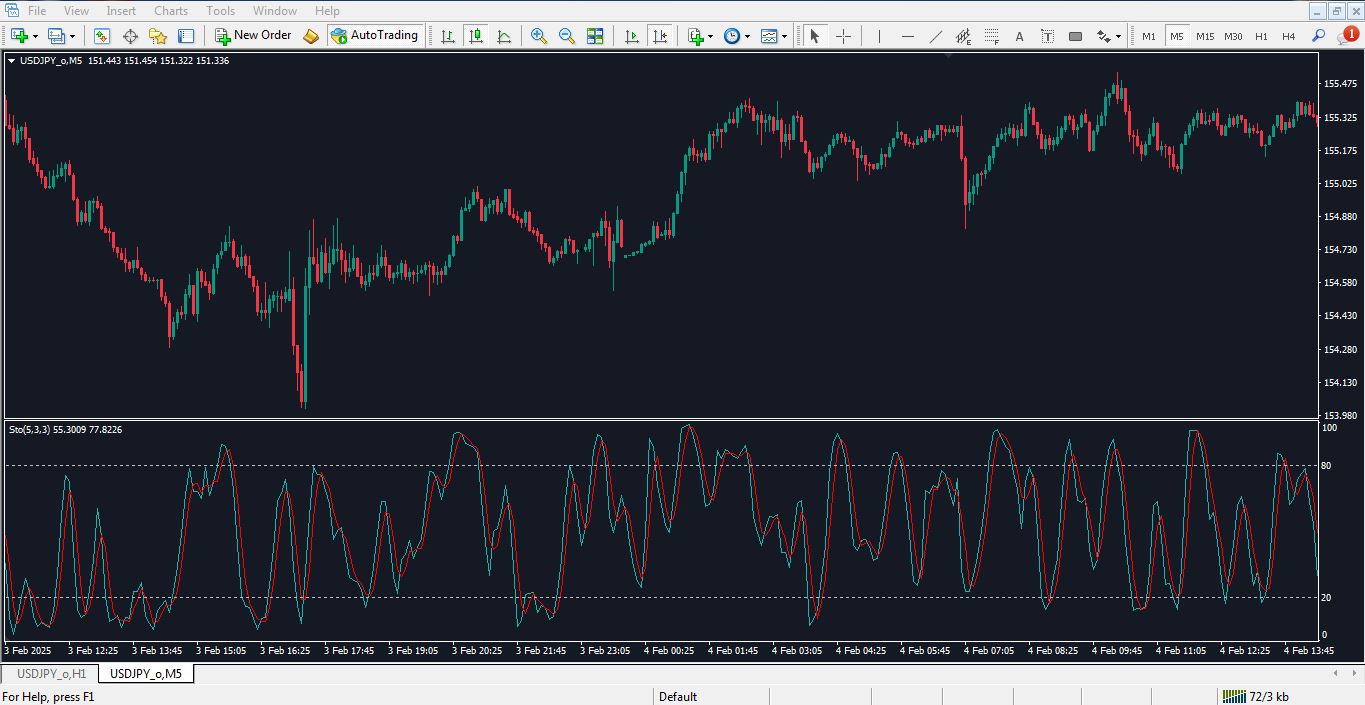The image size is (1365, 705).
Task: Click the 72/3 kb connection status indicator
Action: (1256, 697)
